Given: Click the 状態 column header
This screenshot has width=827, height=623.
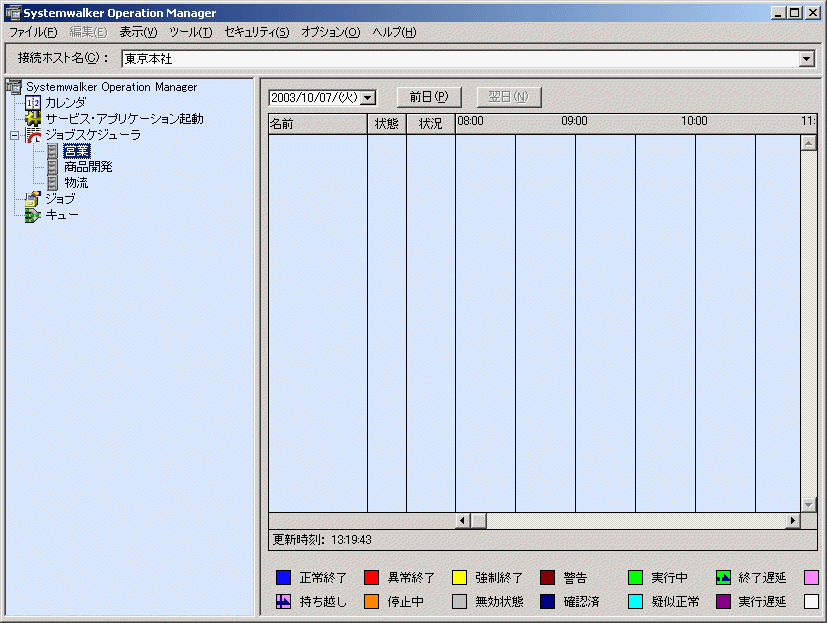Looking at the screenshot, I should pos(387,124).
